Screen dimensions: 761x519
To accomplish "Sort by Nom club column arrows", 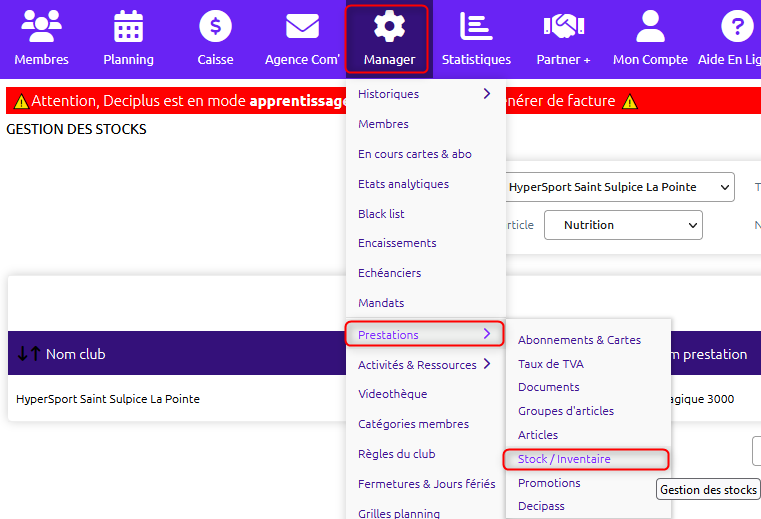I will pyautogui.click(x=28, y=354).
